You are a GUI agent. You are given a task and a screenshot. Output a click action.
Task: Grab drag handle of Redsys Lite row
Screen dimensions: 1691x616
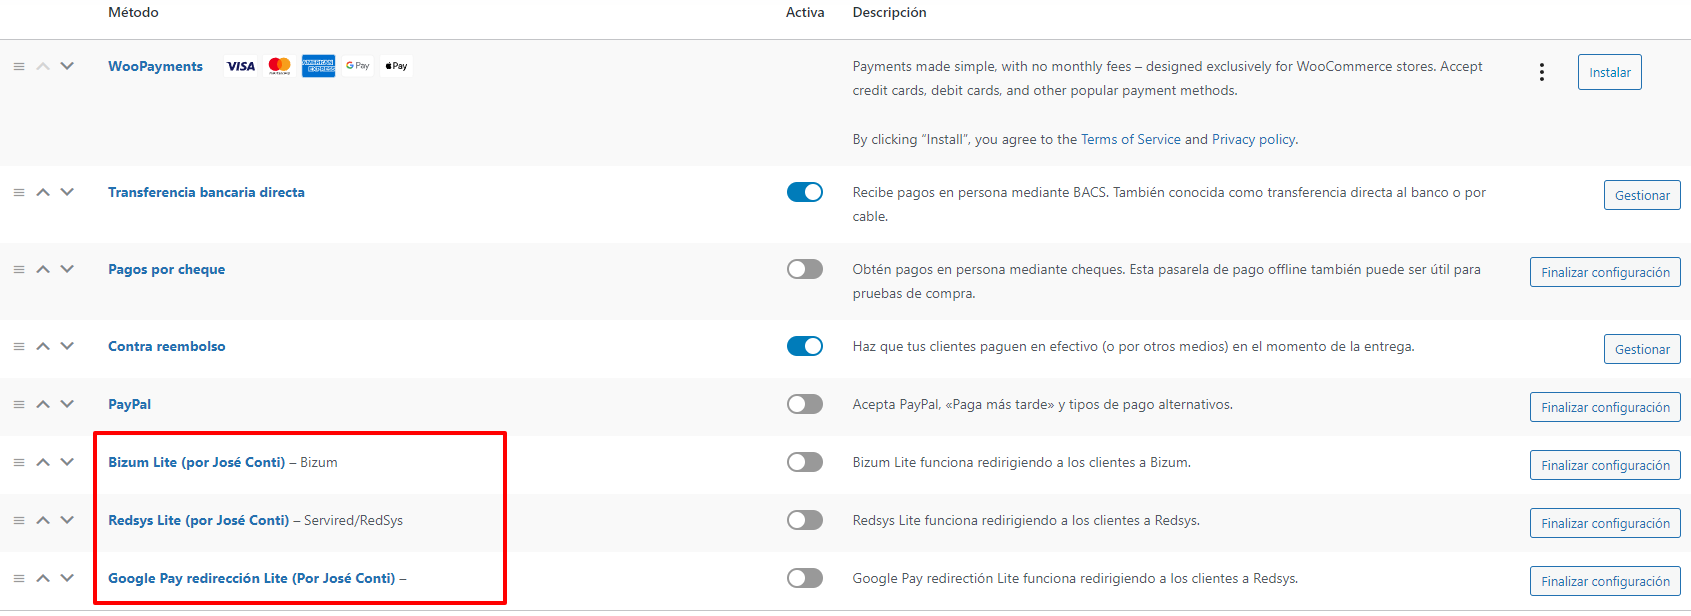(x=19, y=520)
